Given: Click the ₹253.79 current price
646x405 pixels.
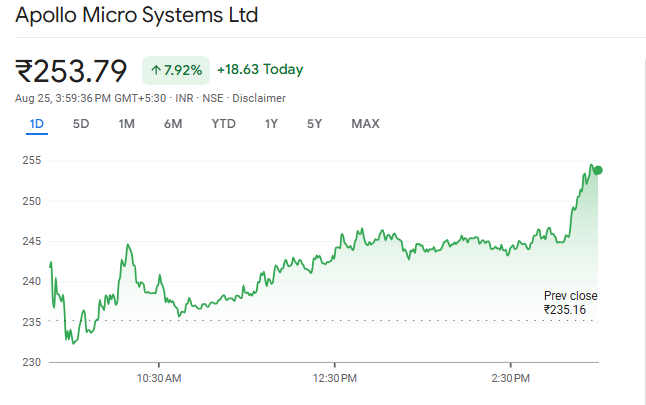Looking at the screenshot, I should pyautogui.click(x=71, y=71).
